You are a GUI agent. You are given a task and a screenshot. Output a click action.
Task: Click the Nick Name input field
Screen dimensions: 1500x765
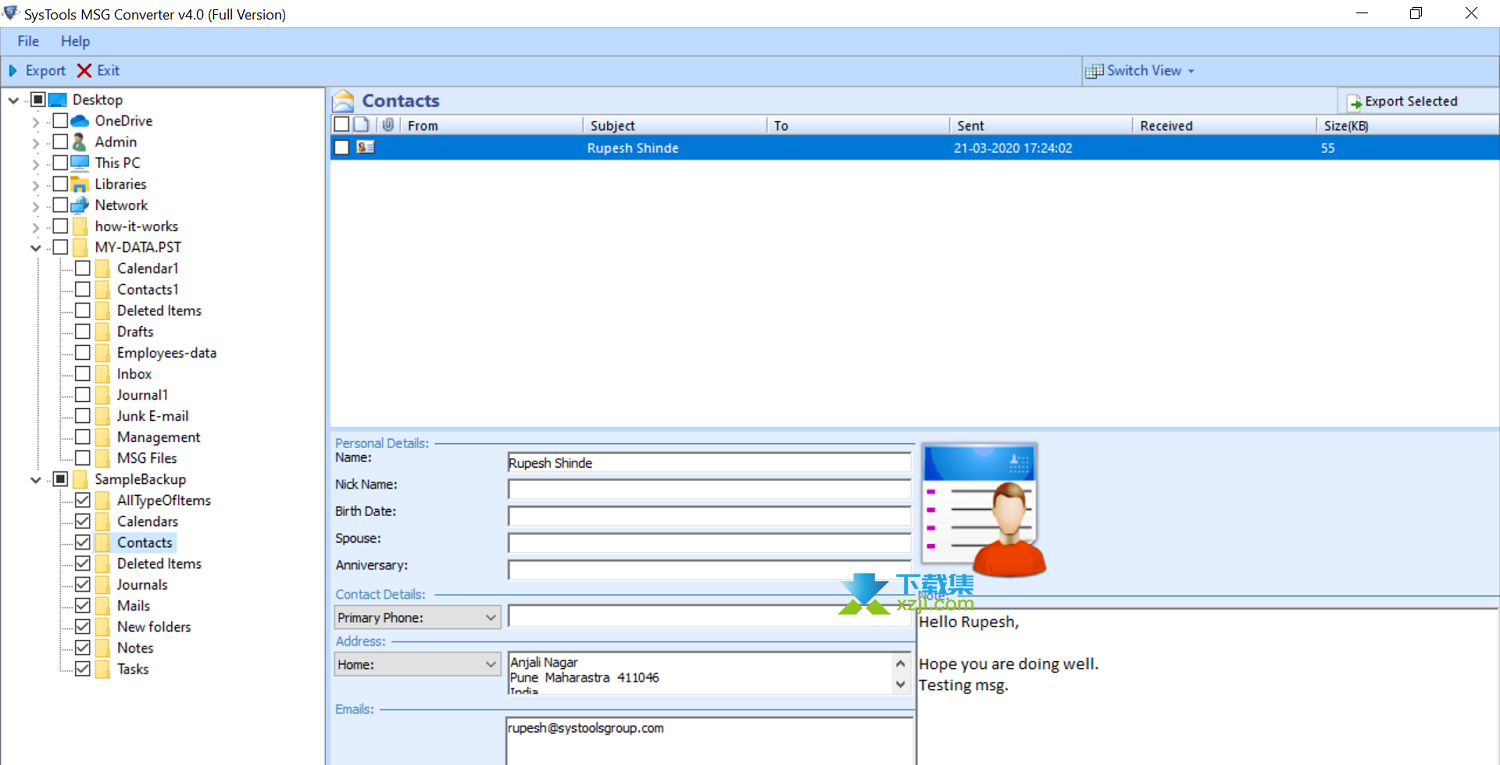coord(710,489)
